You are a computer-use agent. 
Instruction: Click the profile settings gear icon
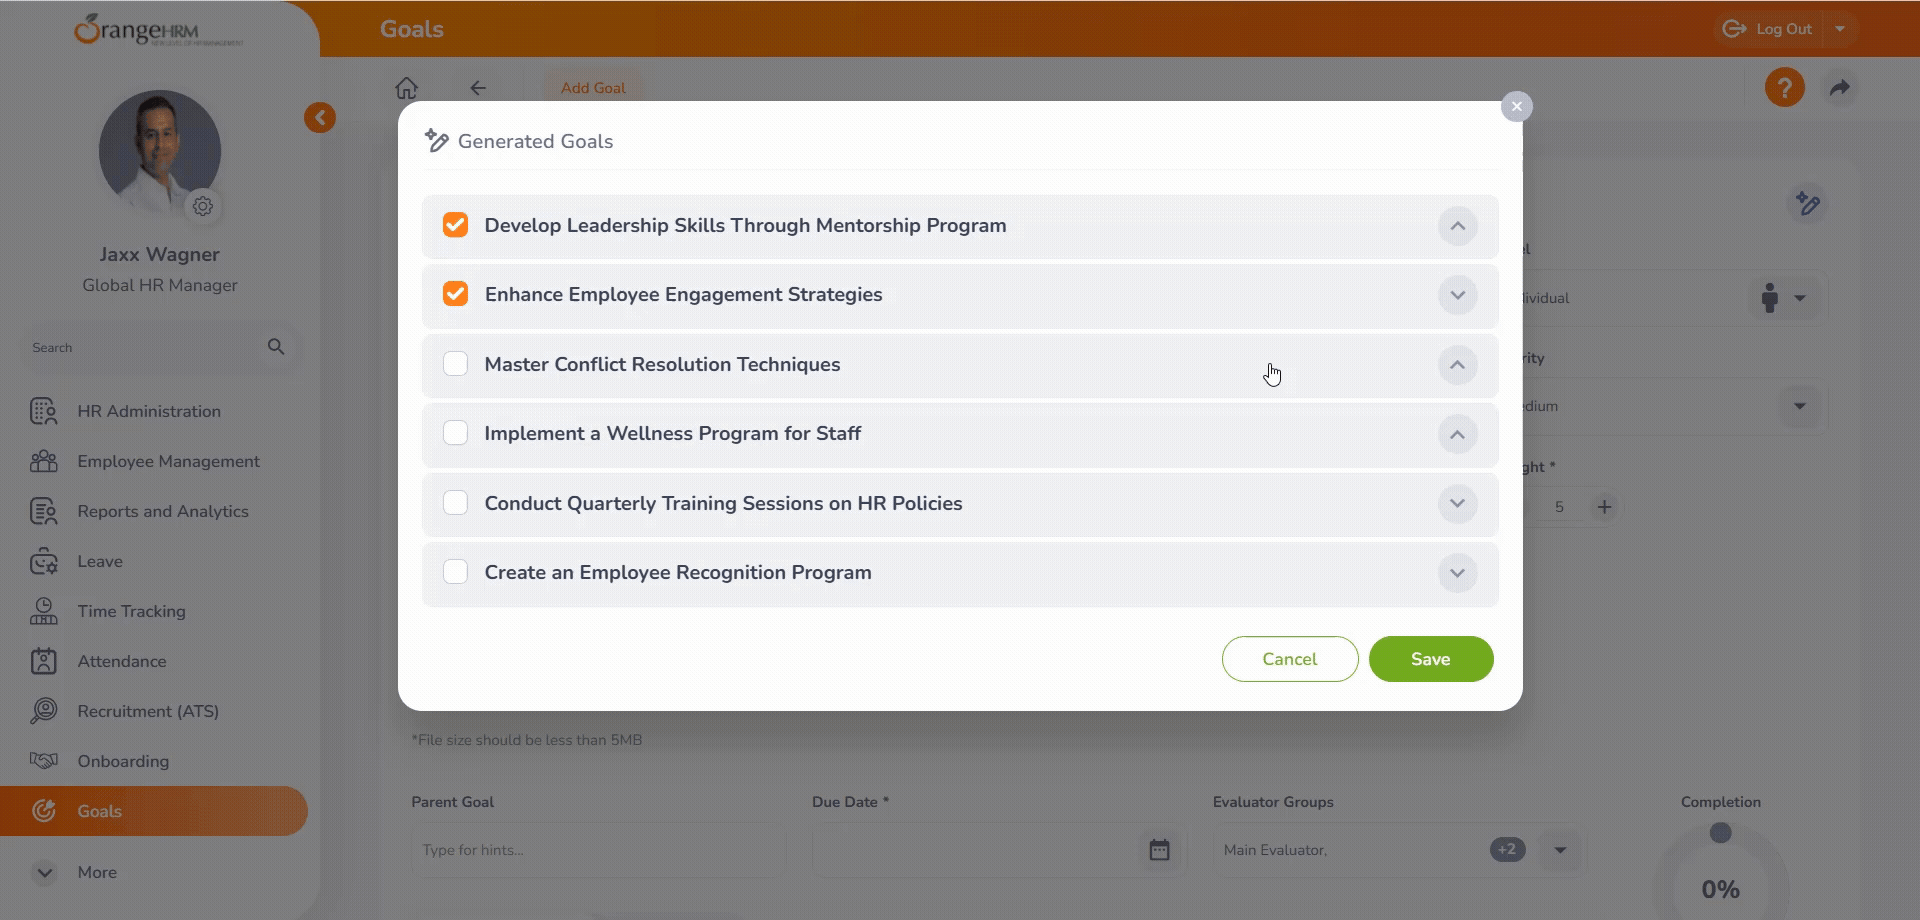[x=203, y=206]
